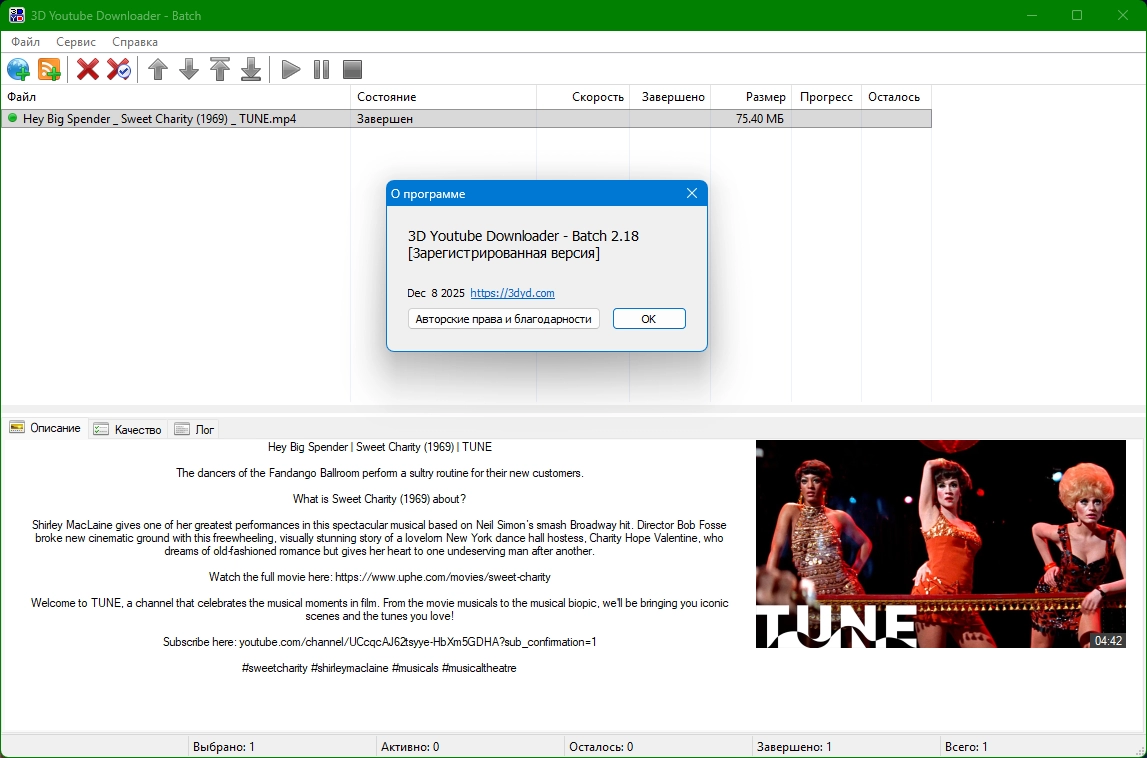Click the uphe.com movie URL text
This screenshot has width=1147, height=758.
[443, 577]
